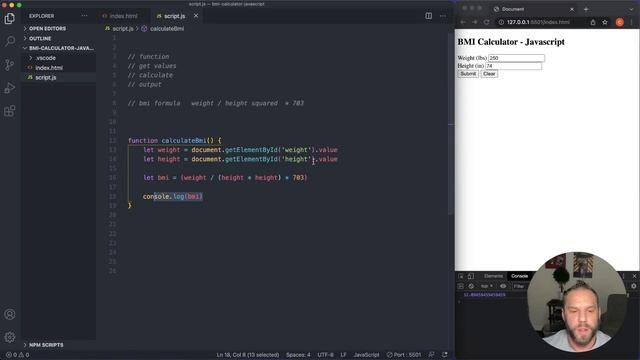Open Explorer panel more actions ellipsis
Image resolution: width=640 pixels, height=360 pixels.
pos(84,16)
